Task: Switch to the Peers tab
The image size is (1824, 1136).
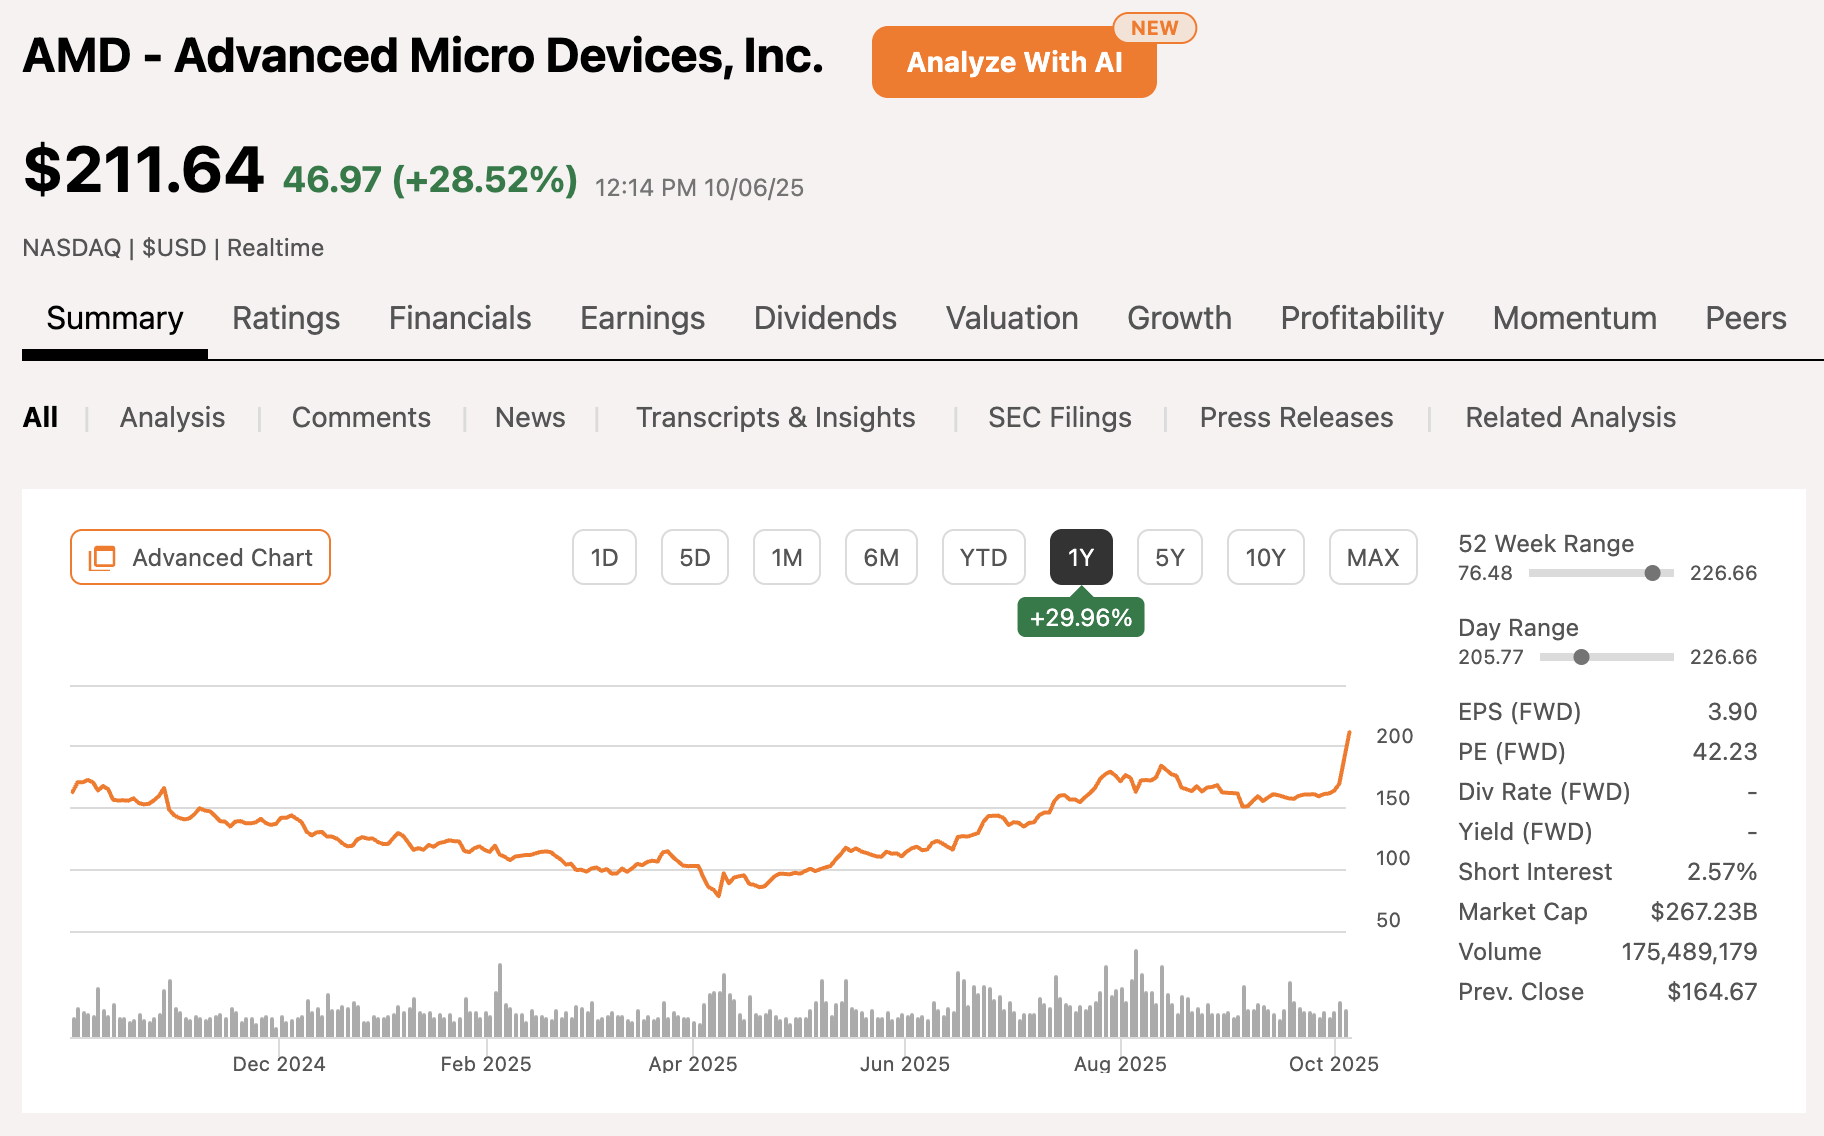Action: [1745, 318]
